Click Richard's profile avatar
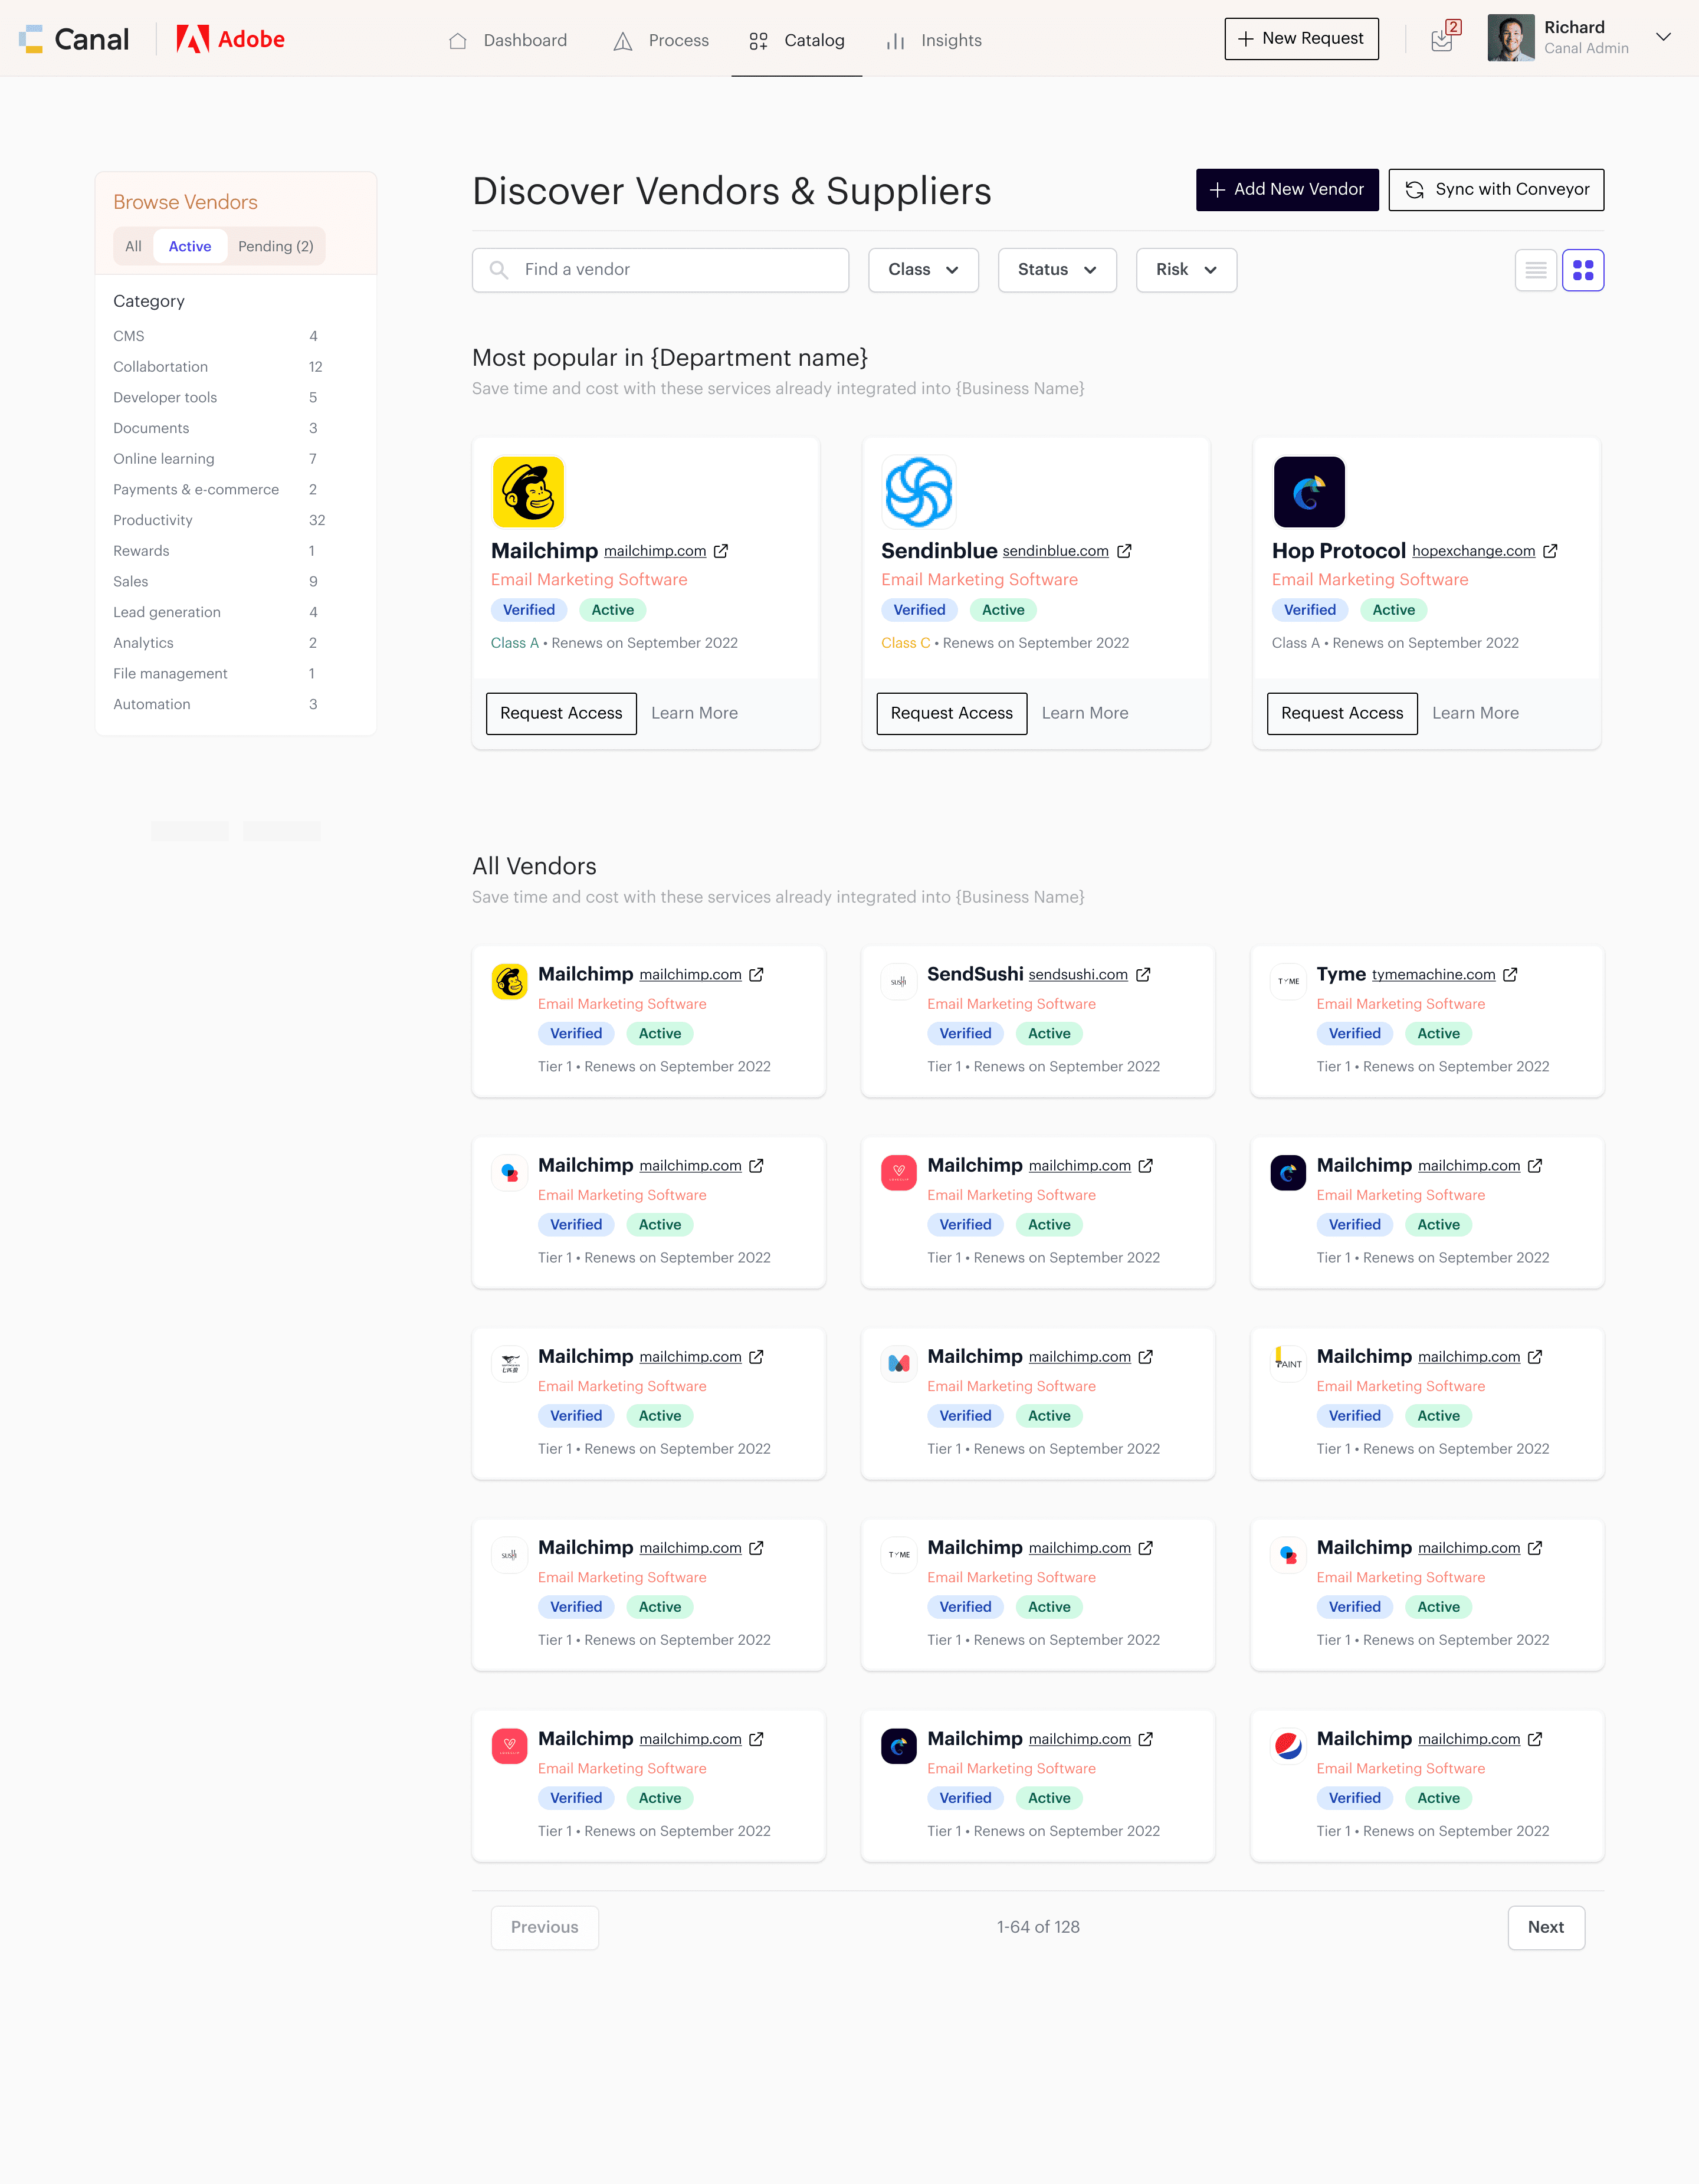 point(1510,38)
